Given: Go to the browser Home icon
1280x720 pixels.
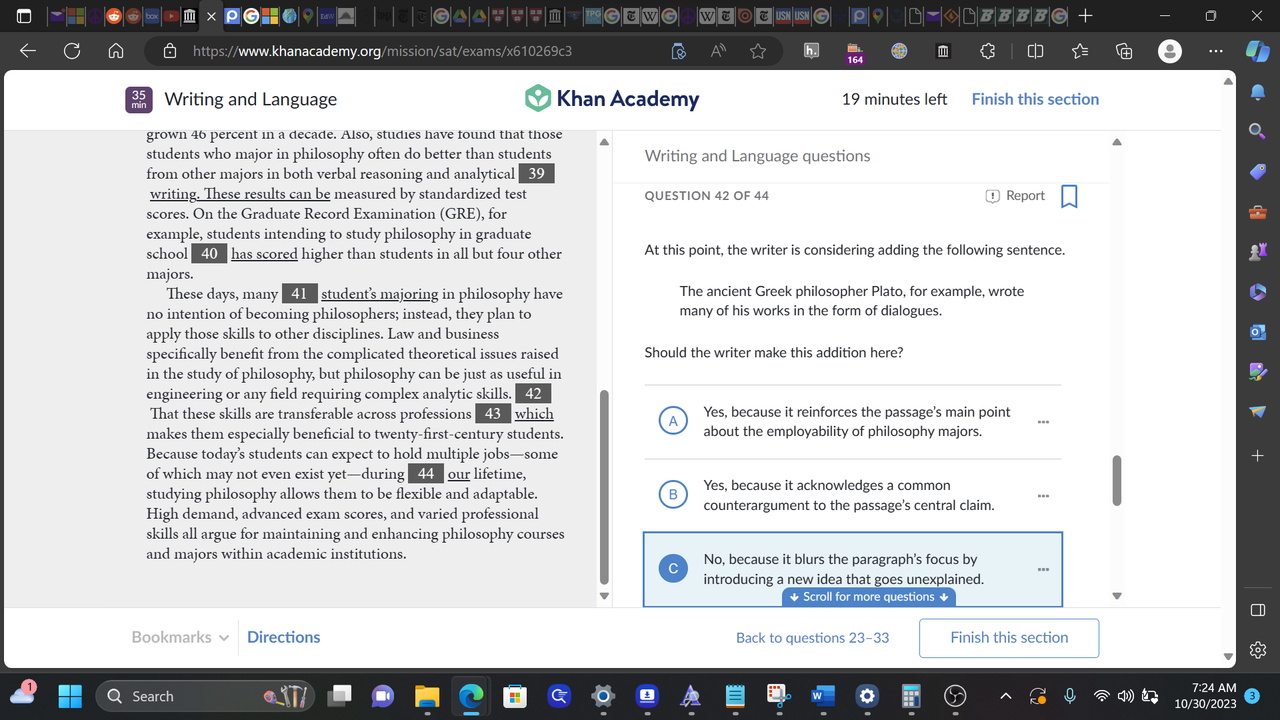Looking at the screenshot, I should [x=116, y=51].
